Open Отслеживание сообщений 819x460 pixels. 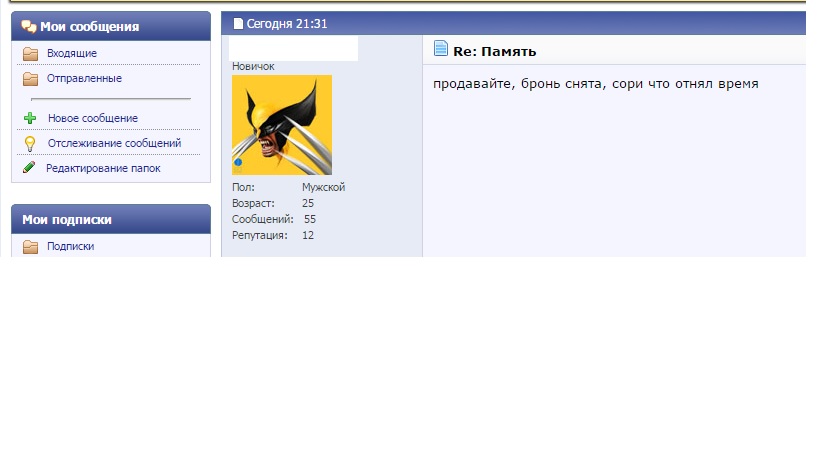(x=114, y=144)
